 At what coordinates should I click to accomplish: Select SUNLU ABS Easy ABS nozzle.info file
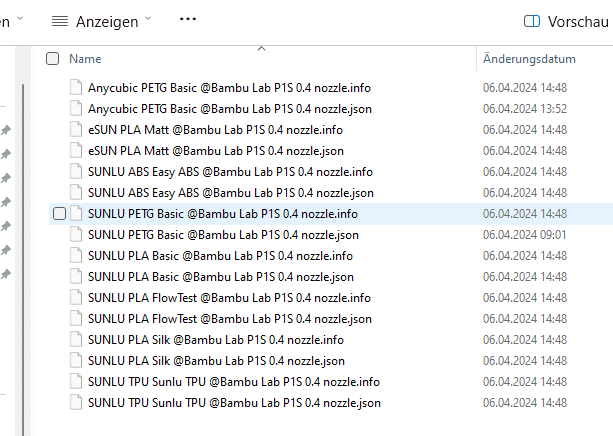(x=230, y=172)
